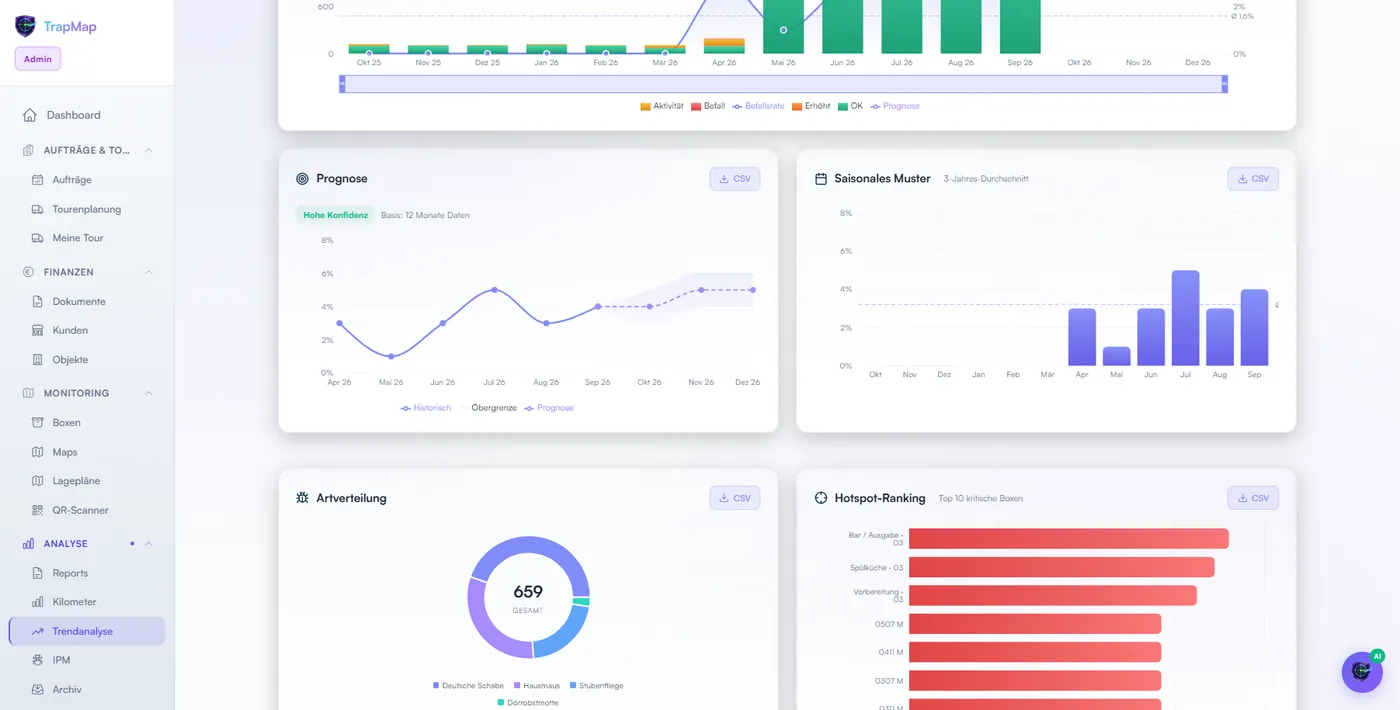
Task: Click the right handle of chart range slider
Action: [x=1224, y=84]
